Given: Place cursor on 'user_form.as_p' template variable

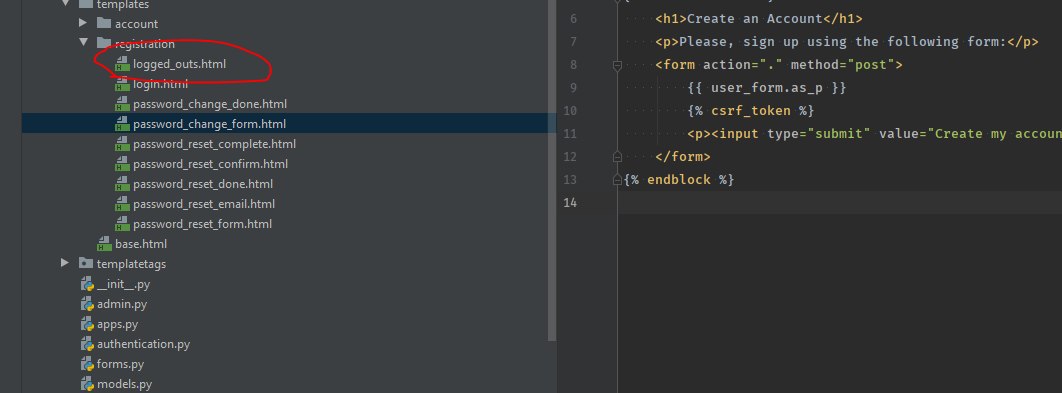Looking at the screenshot, I should point(767,87).
